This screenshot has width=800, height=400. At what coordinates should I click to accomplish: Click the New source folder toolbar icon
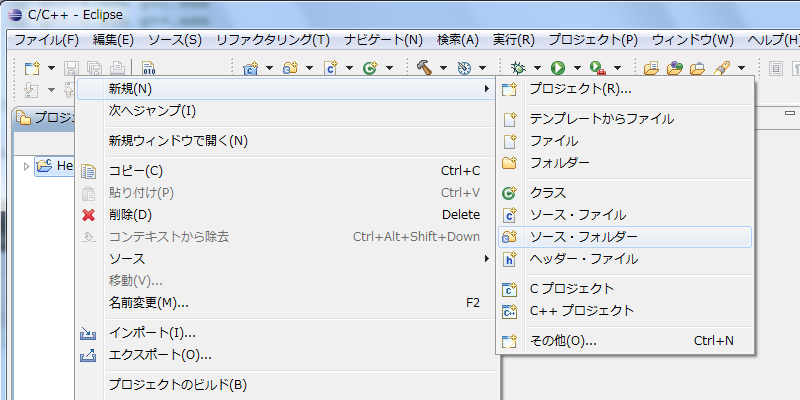point(290,68)
